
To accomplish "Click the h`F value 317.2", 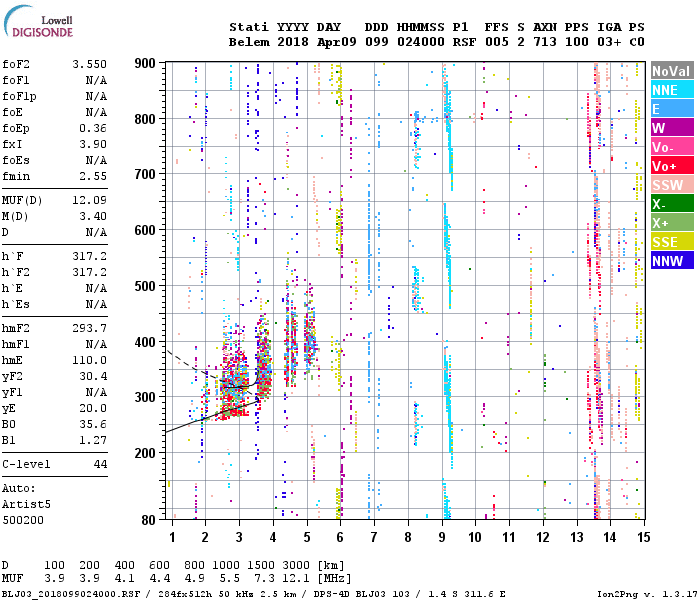I will point(90,256).
